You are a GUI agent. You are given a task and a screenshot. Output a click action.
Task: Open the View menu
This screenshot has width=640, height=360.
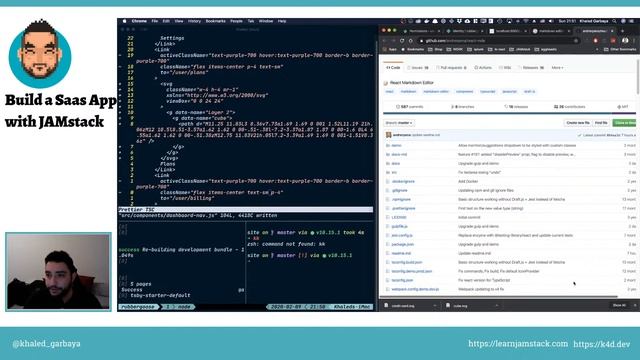pyautogui.click(x=179, y=21)
